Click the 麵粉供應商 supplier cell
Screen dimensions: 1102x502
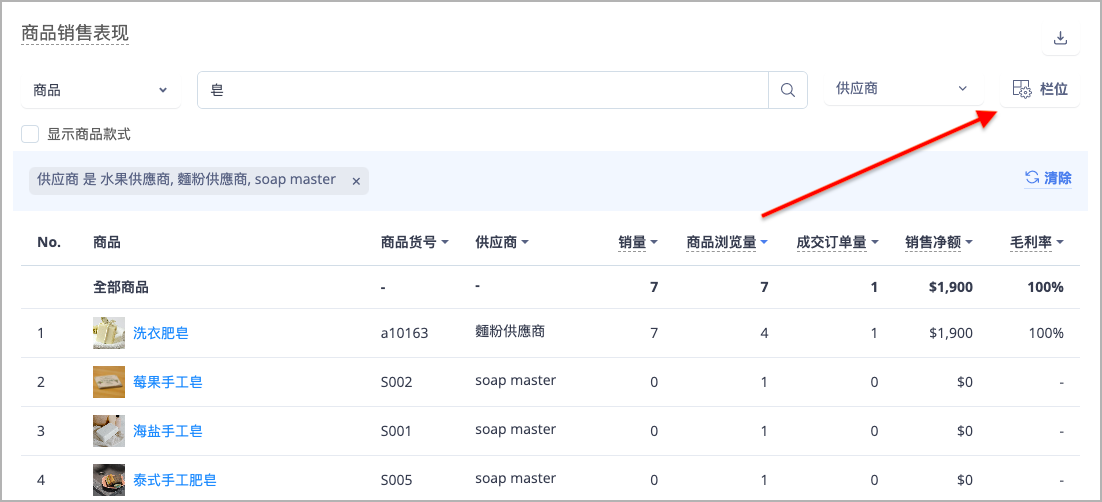(x=510, y=331)
